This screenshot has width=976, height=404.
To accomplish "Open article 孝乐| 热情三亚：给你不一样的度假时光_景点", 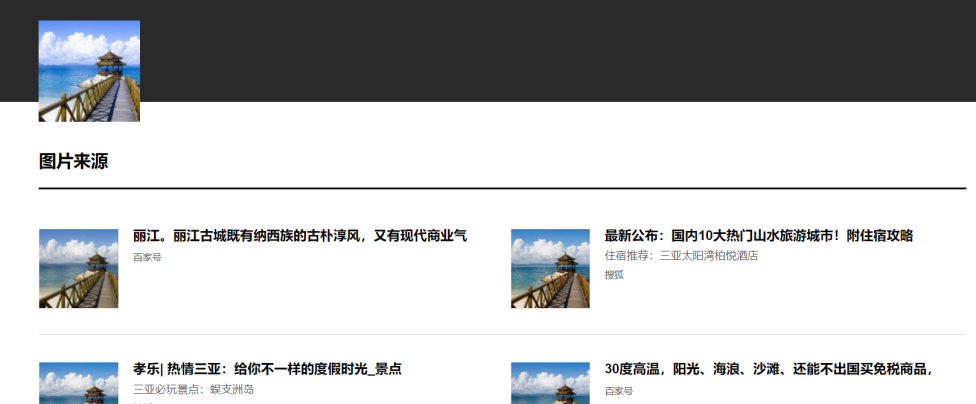I will tap(267, 369).
